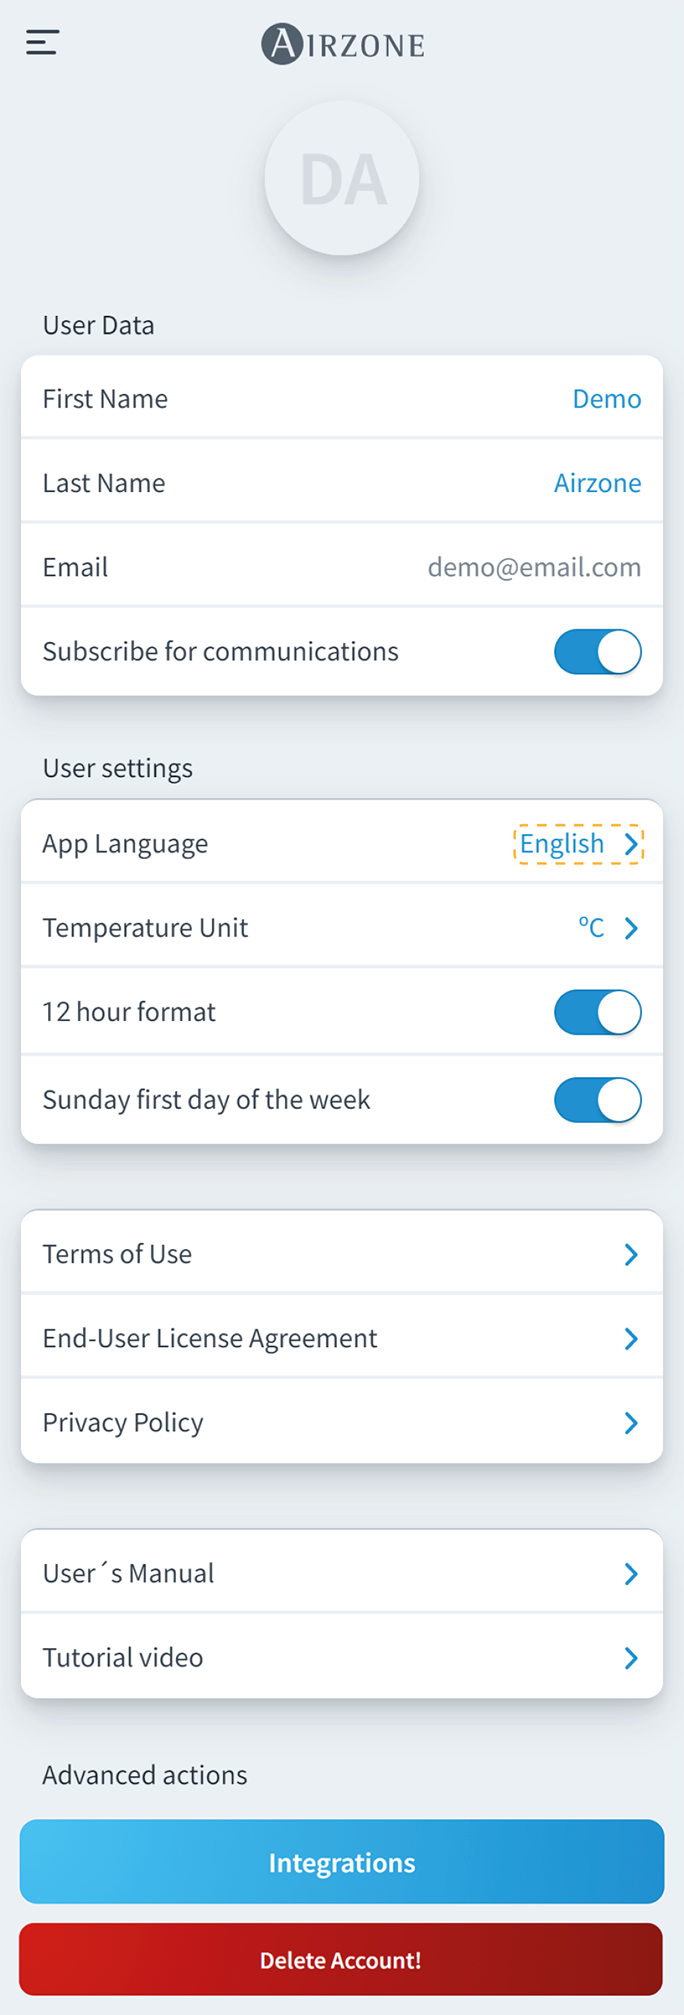Edit the Last Name value Airzone
Image resolution: width=684 pixels, height=2015 pixels.
pyautogui.click(x=597, y=483)
